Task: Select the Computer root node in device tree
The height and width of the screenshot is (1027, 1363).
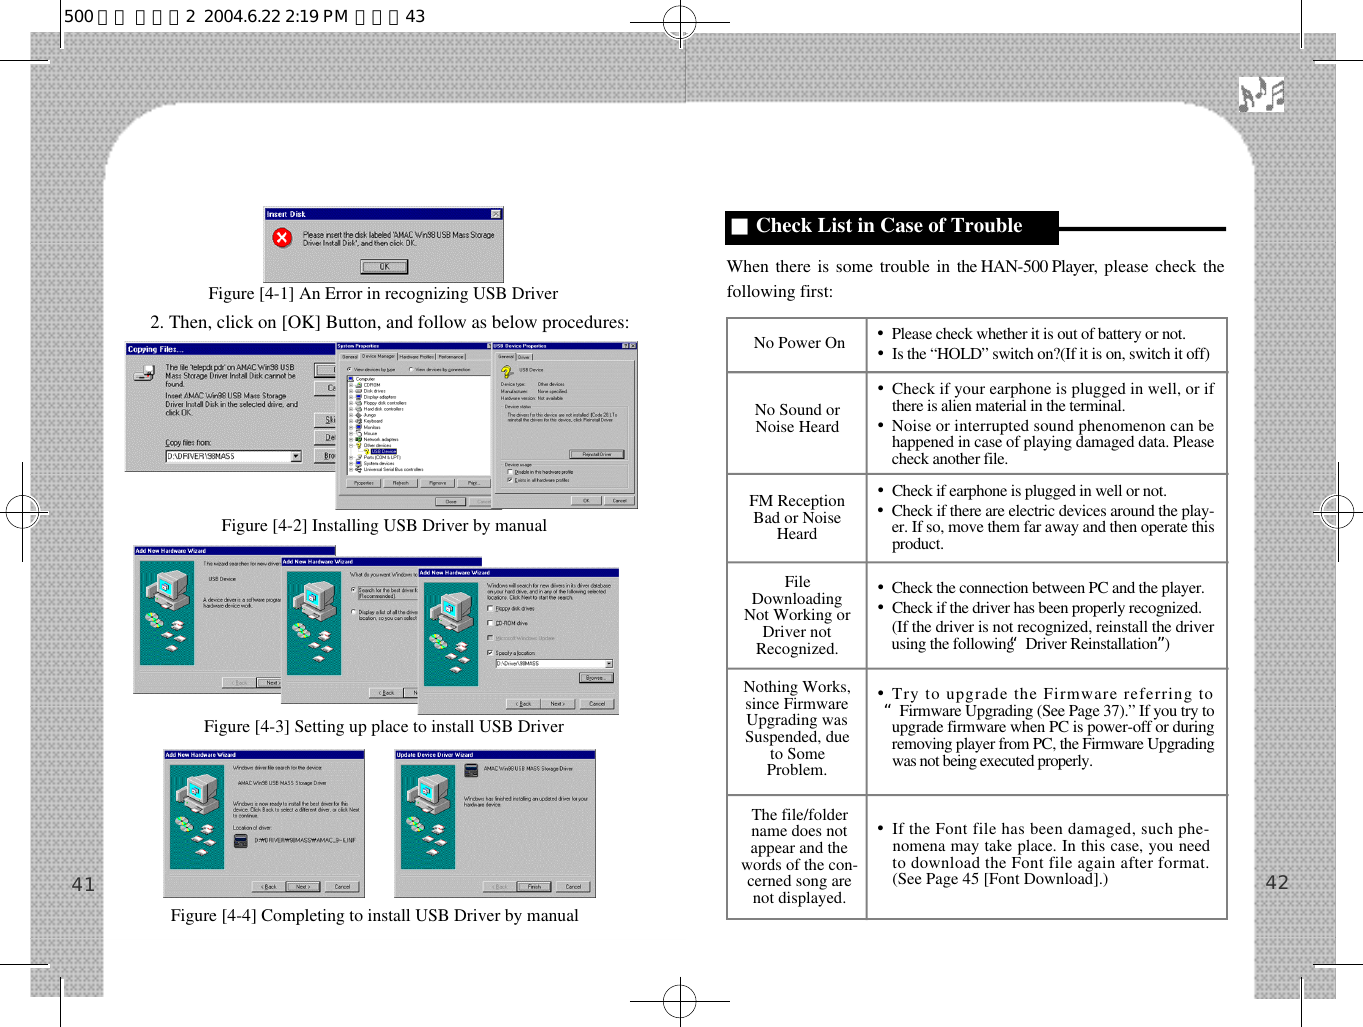Action: (362, 379)
